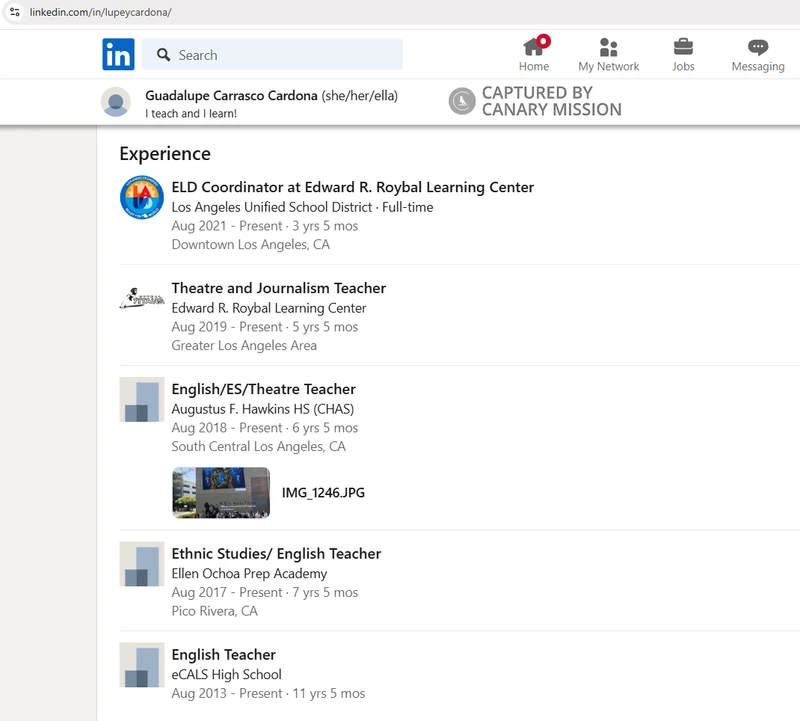
Task: Click Greater Los Angeles Area location text
Action: 244,345
